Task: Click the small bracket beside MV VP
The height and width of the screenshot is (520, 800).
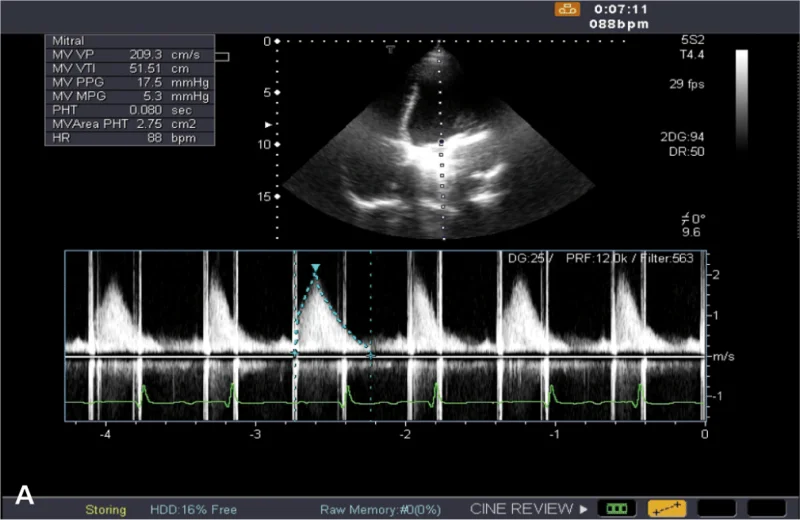Action: pyautogui.click(x=222, y=57)
